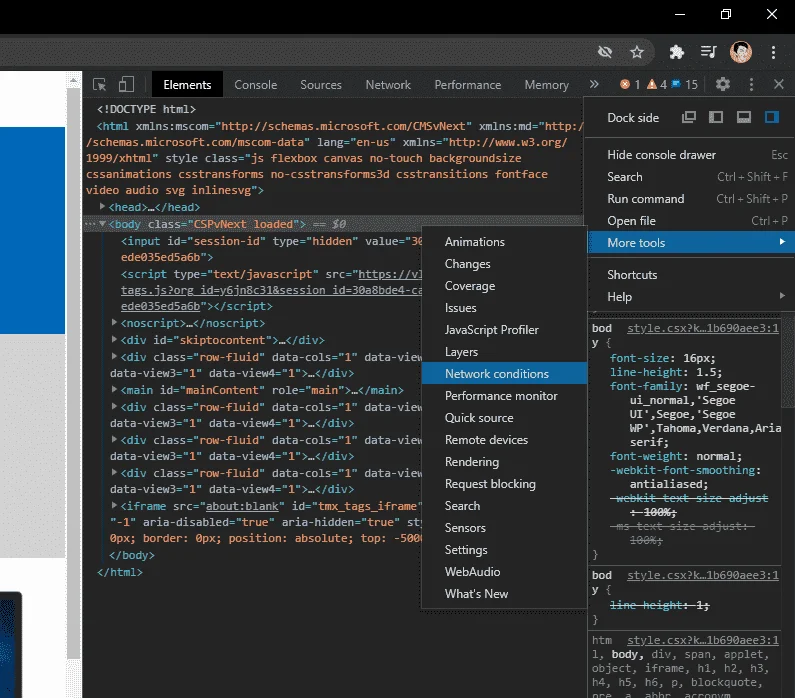Dock DevTools to the left
Image resolution: width=795 pixels, height=698 pixels.
click(x=716, y=118)
